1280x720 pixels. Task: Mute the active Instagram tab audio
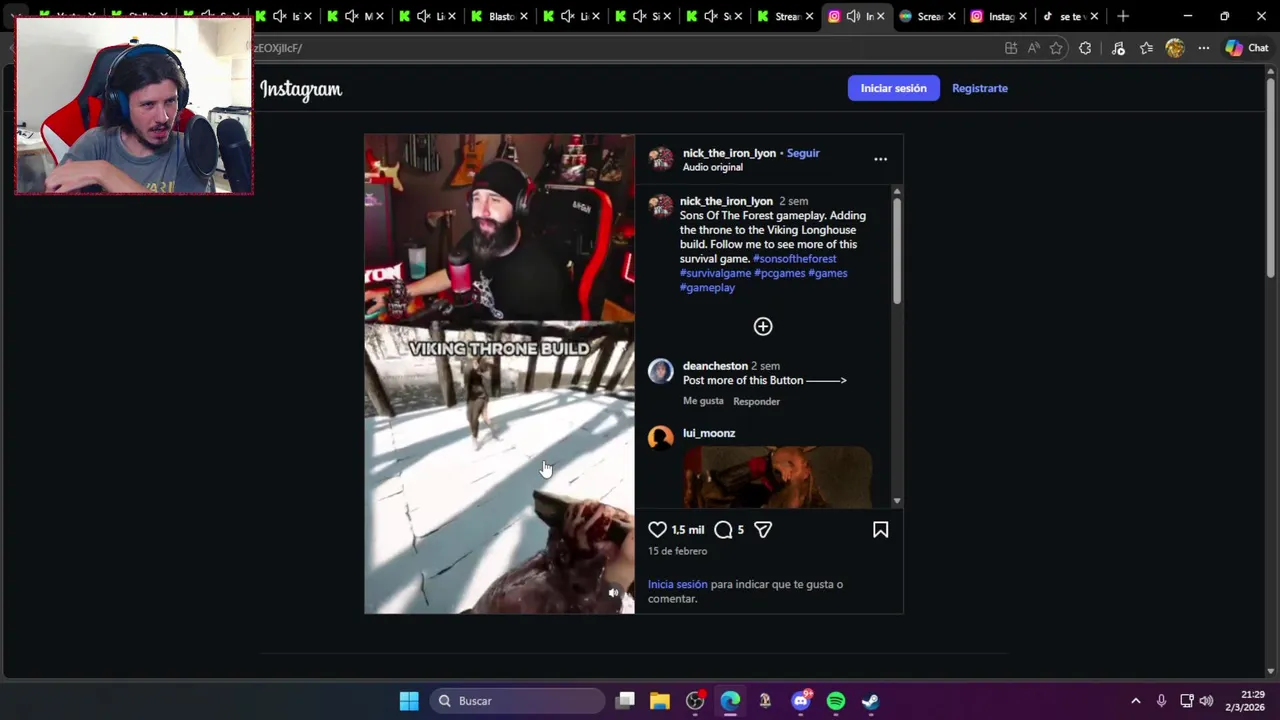click(x=854, y=16)
